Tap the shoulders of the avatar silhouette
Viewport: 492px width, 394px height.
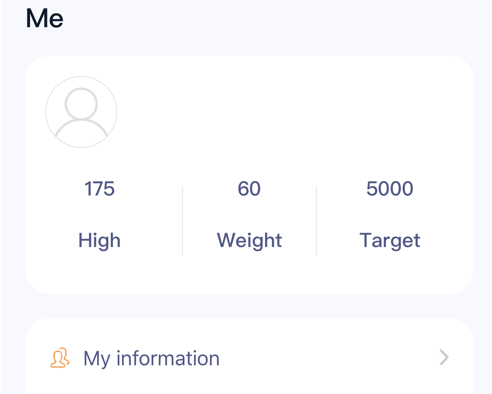click(x=81, y=129)
